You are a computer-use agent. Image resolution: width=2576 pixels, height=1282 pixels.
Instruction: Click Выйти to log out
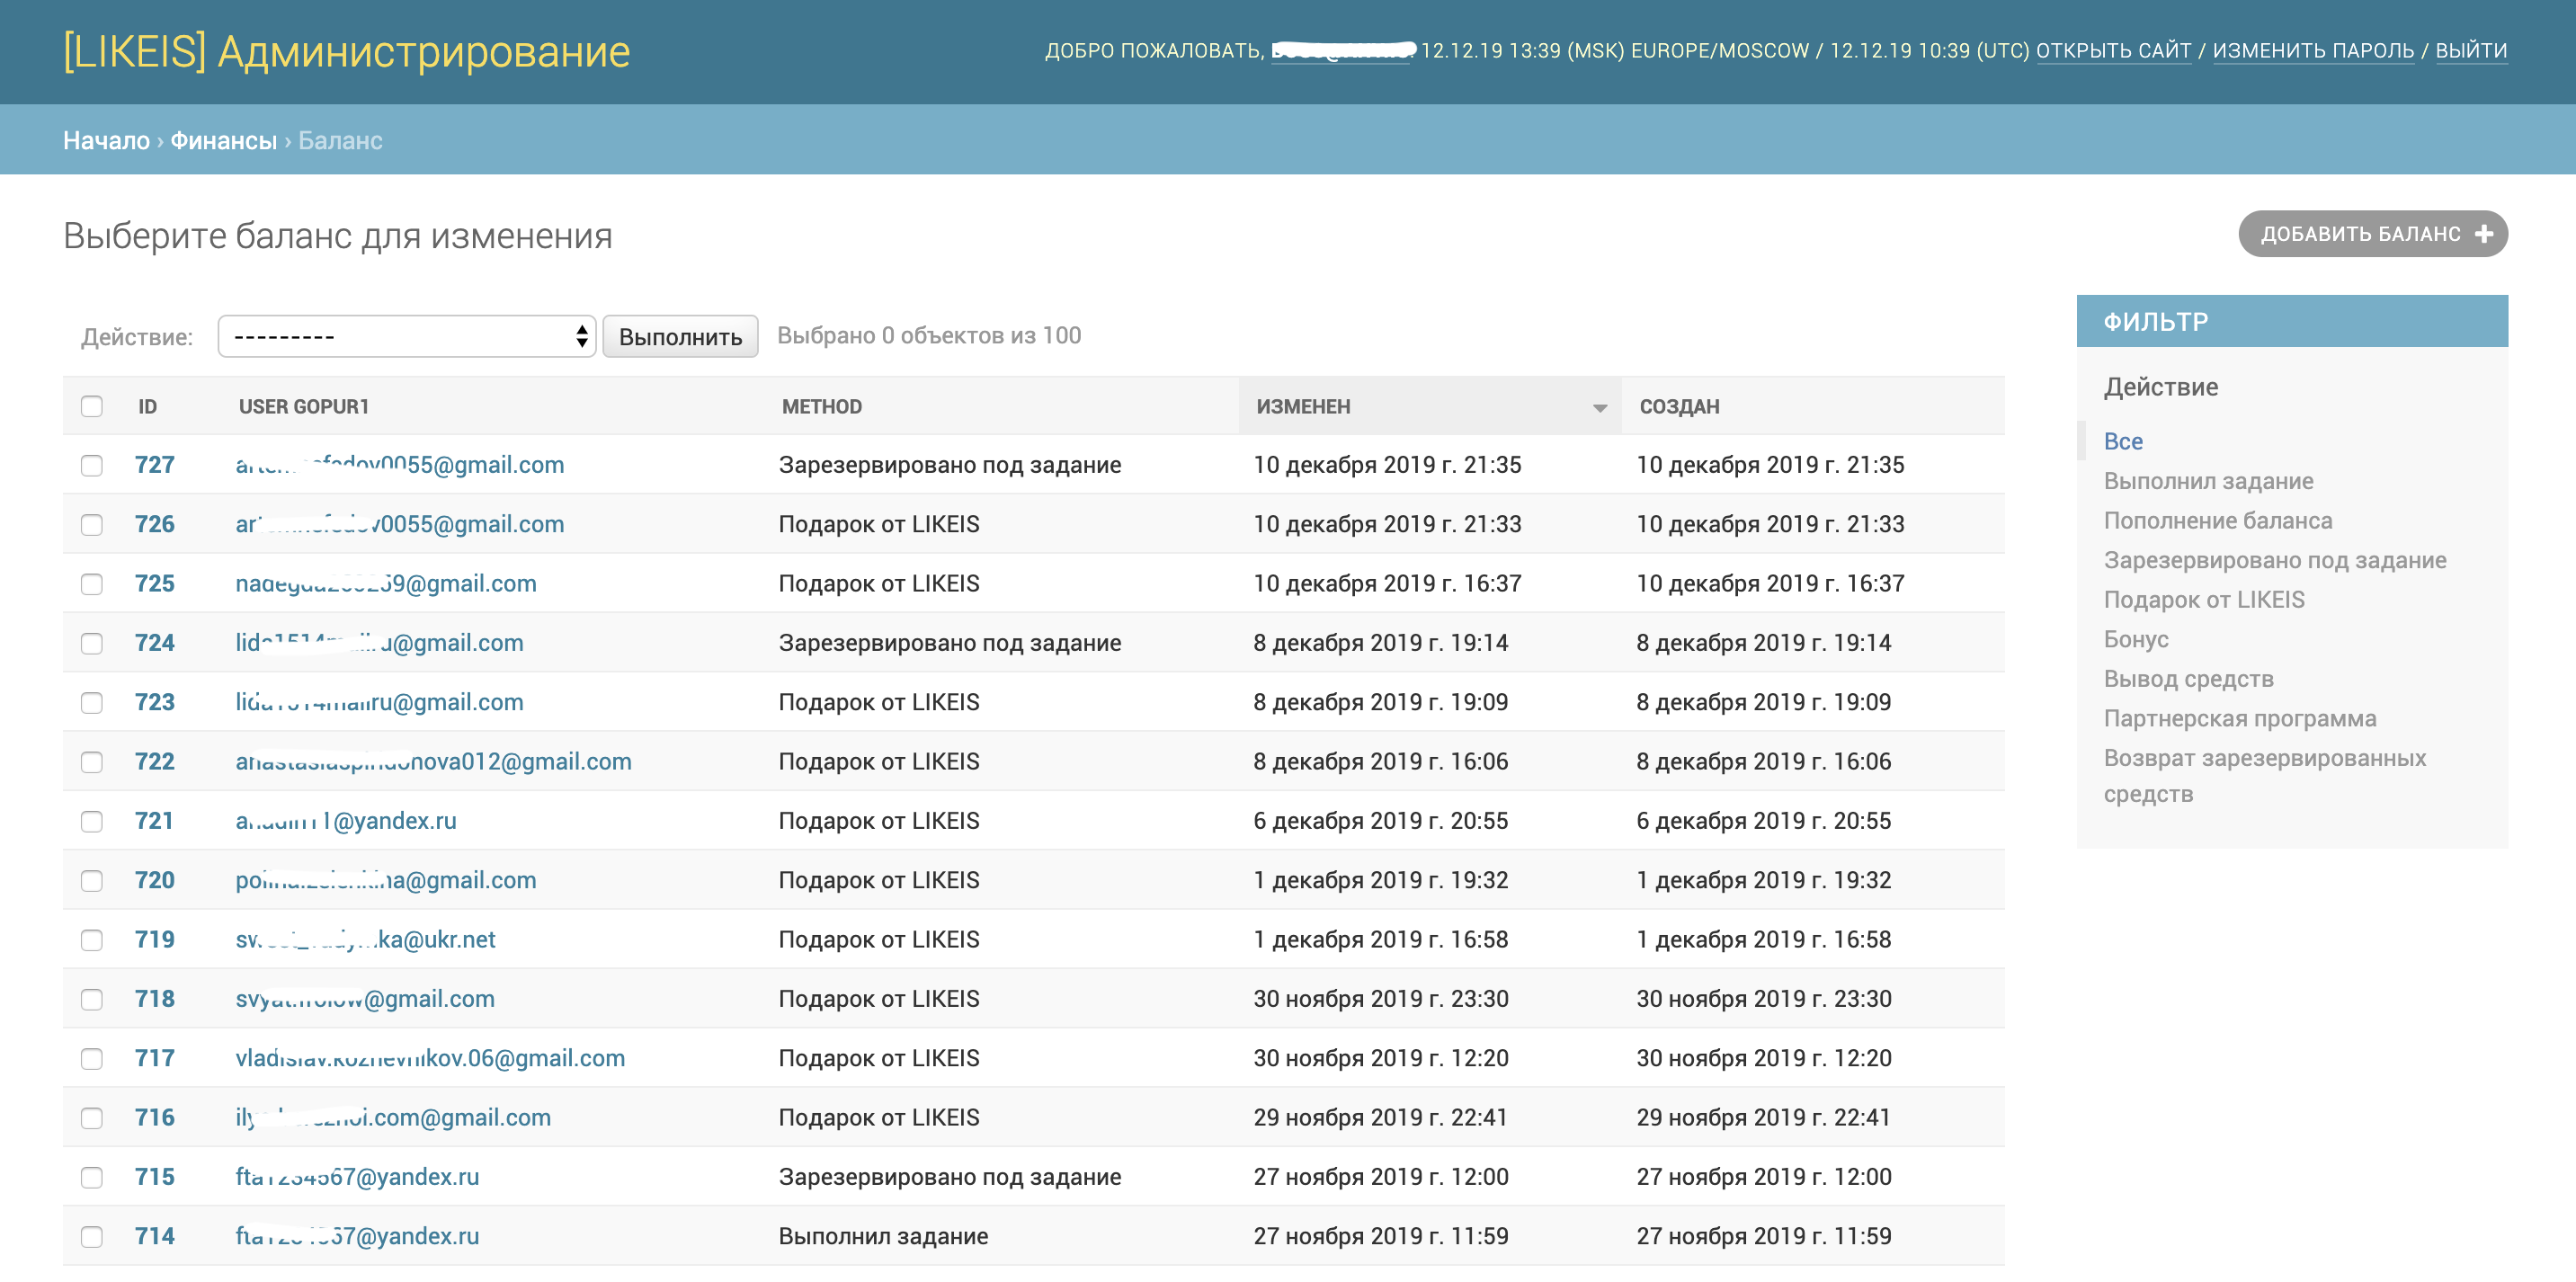[x=2470, y=51]
